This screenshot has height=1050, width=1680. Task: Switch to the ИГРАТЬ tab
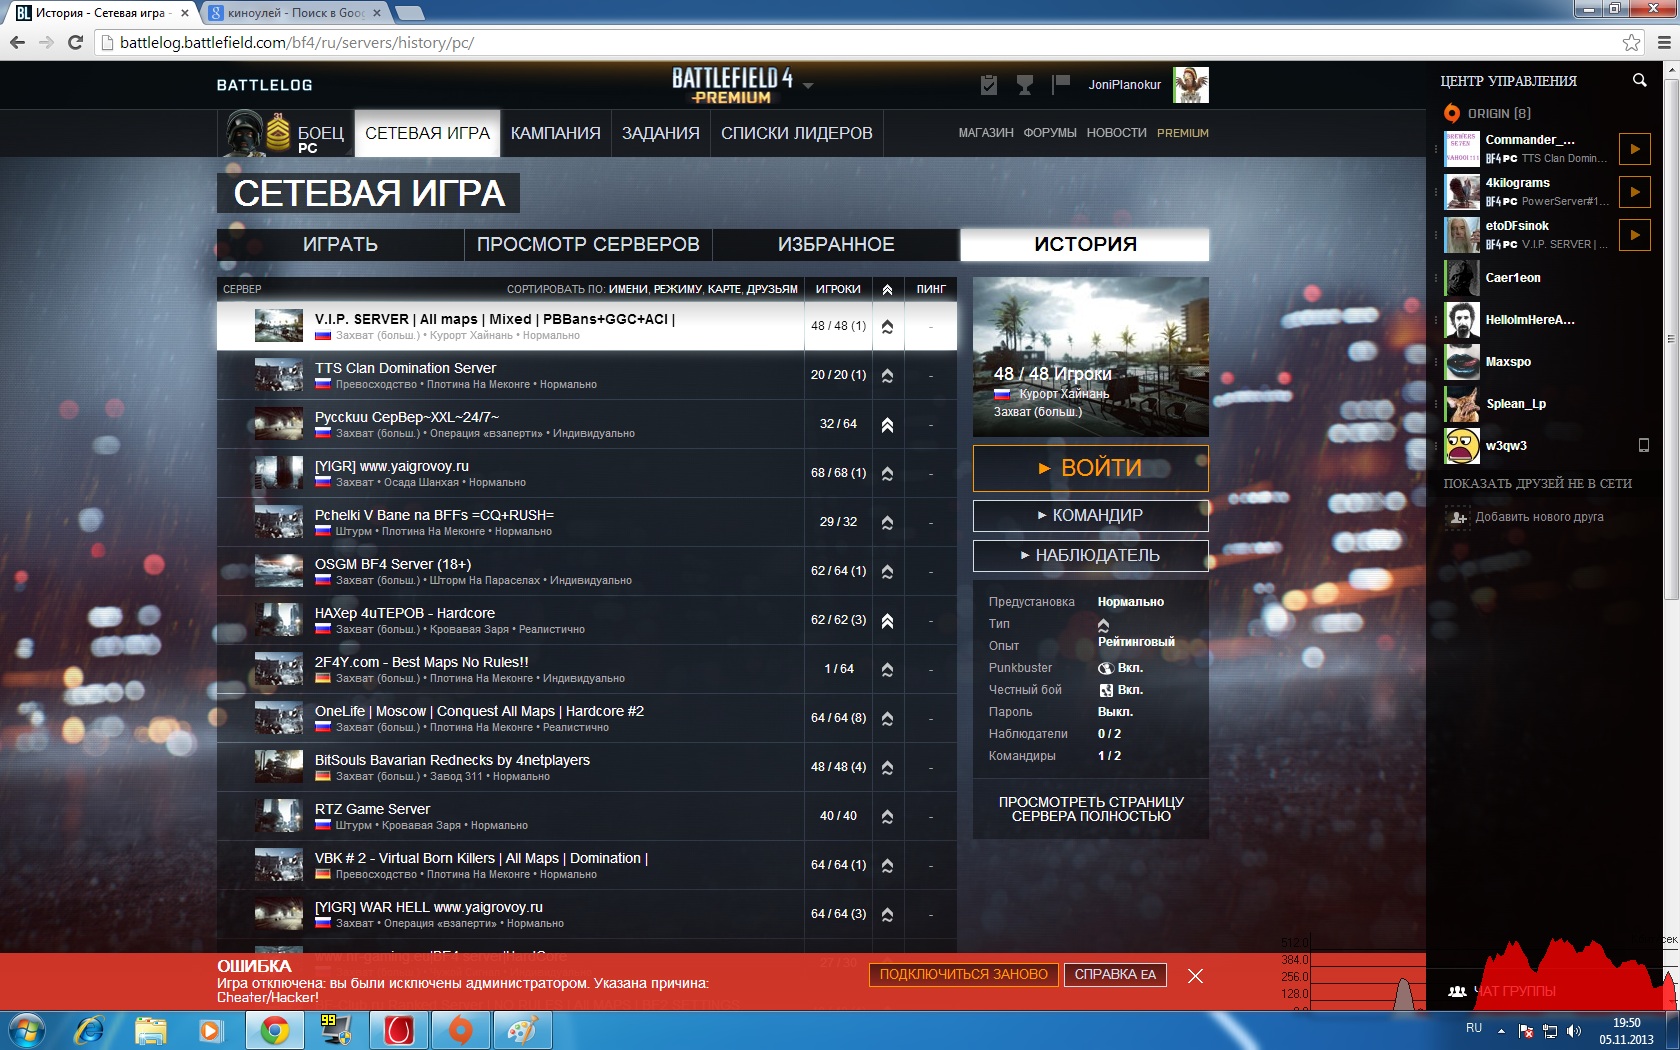click(x=340, y=244)
